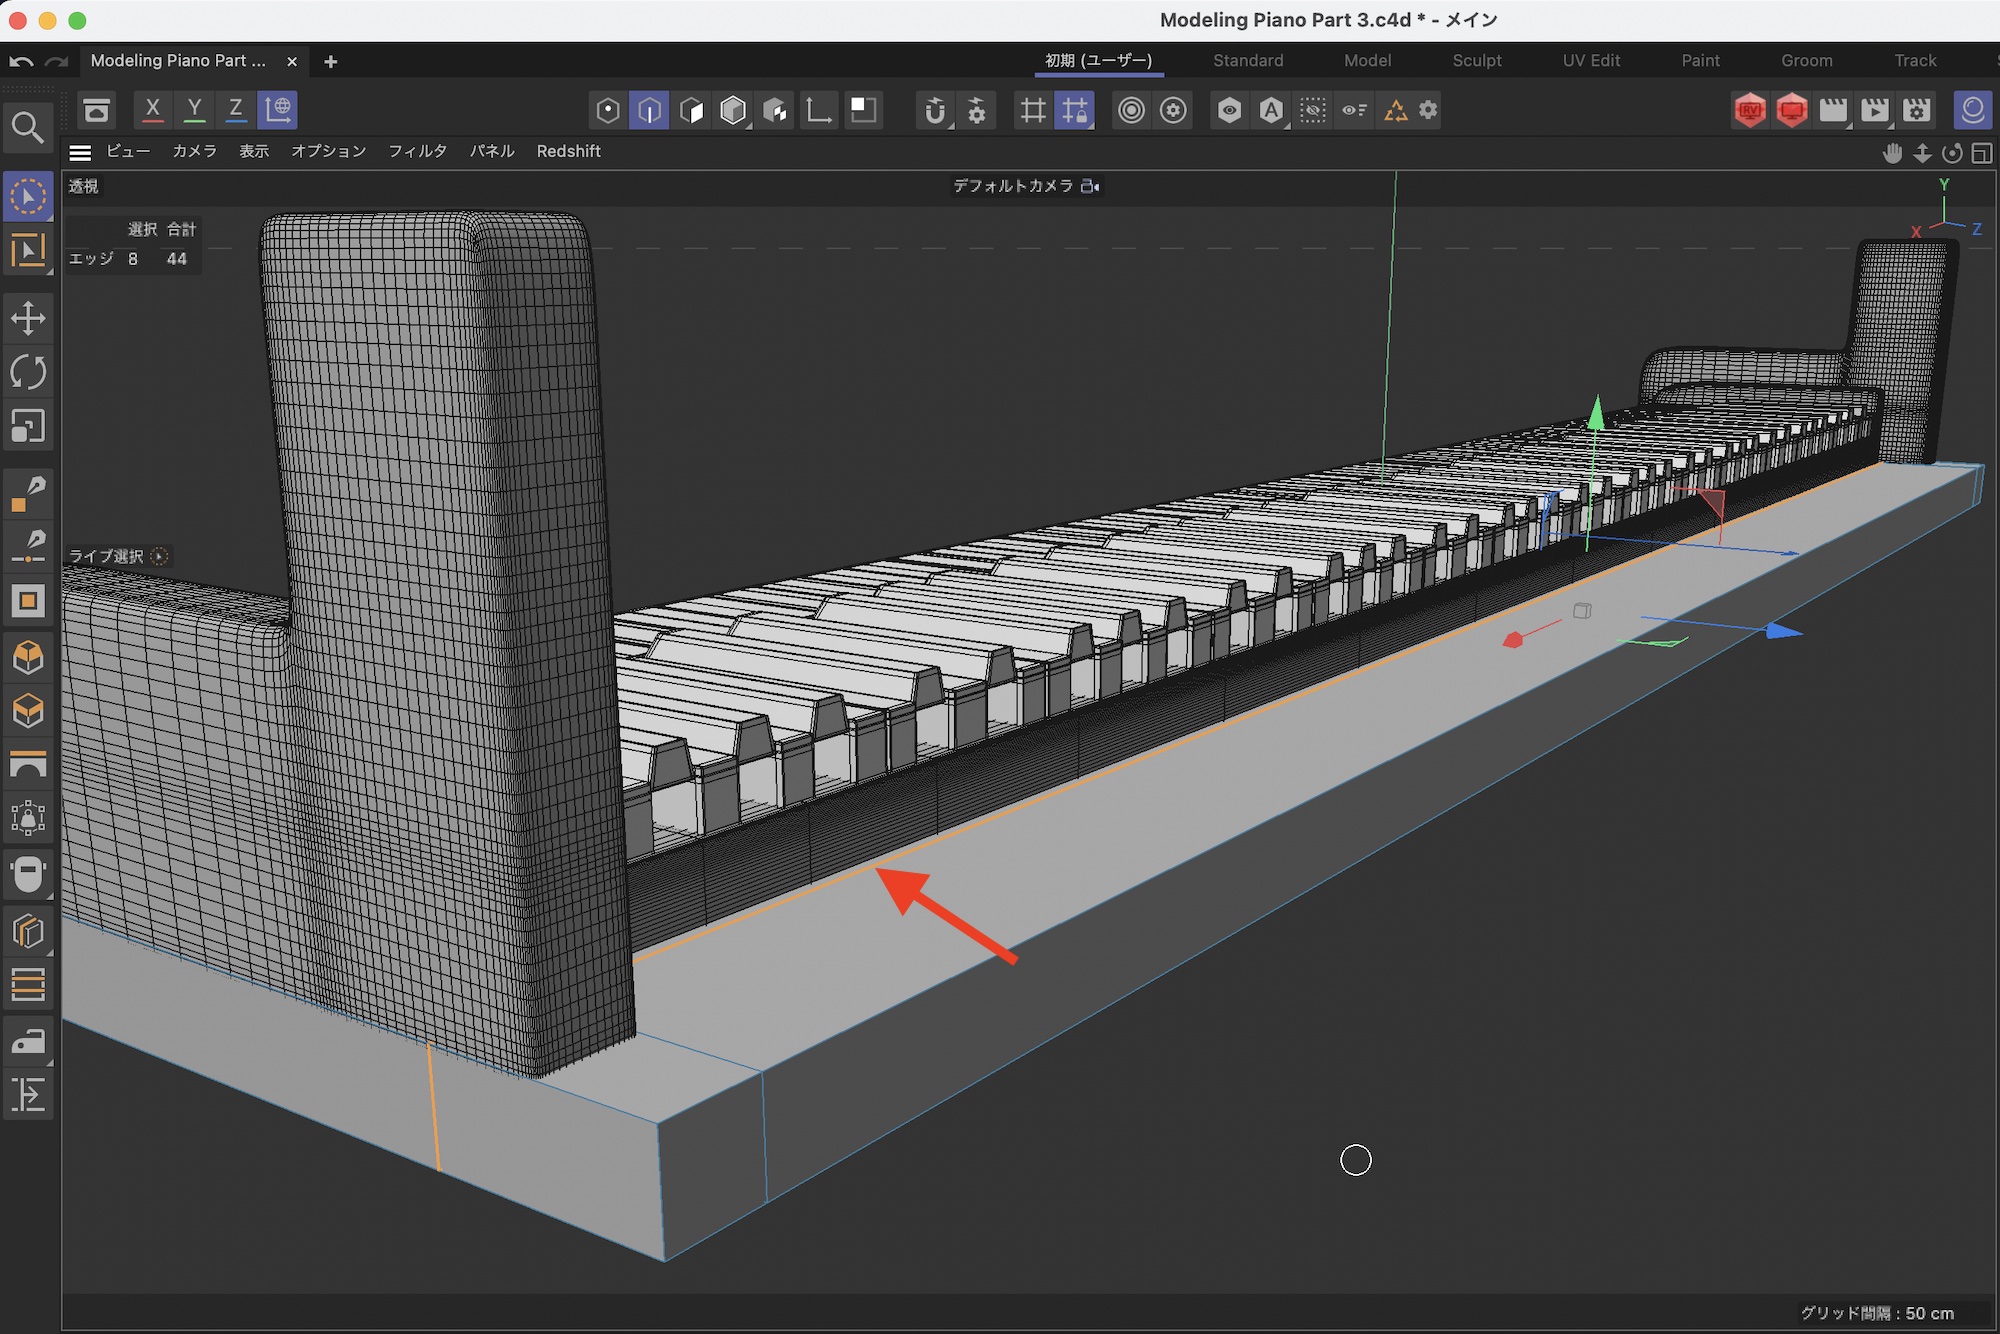This screenshot has width=2000, height=1334.
Task: Toggle viewport maximize icon at top-right
Action: coord(1982,153)
